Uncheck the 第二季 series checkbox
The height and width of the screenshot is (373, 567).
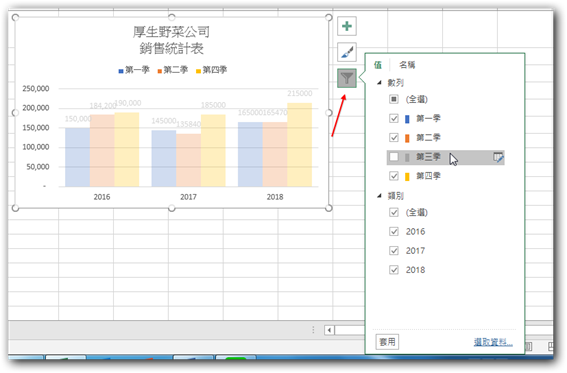tap(394, 137)
